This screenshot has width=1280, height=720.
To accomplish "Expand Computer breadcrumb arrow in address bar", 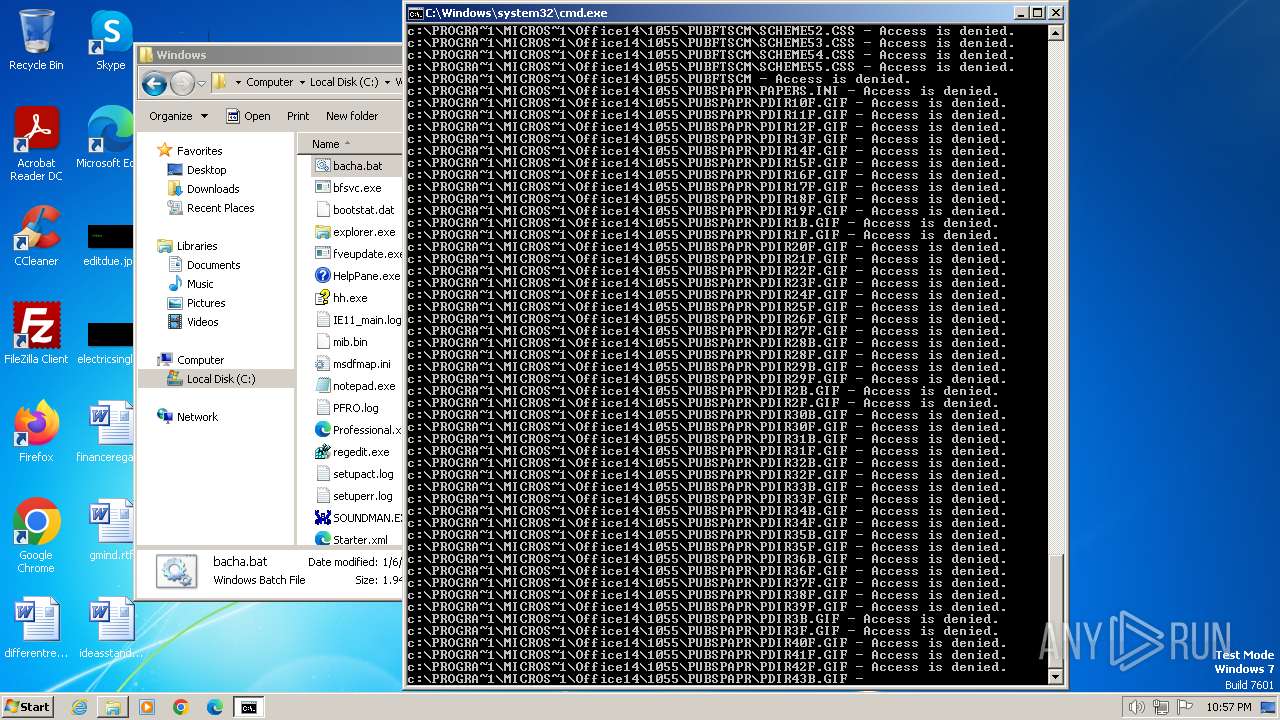I will pos(302,83).
